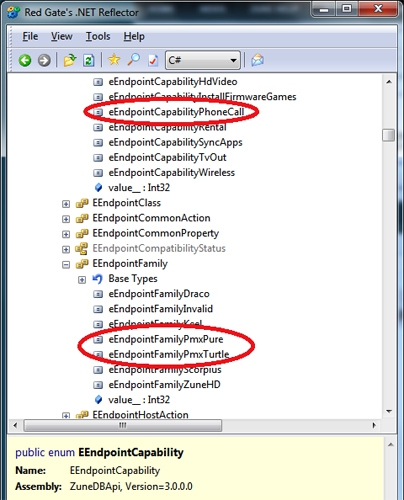Expand the EEndpointCommonProperty node
Viewport: 404px width, 500px height.
click(x=66, y=234)
